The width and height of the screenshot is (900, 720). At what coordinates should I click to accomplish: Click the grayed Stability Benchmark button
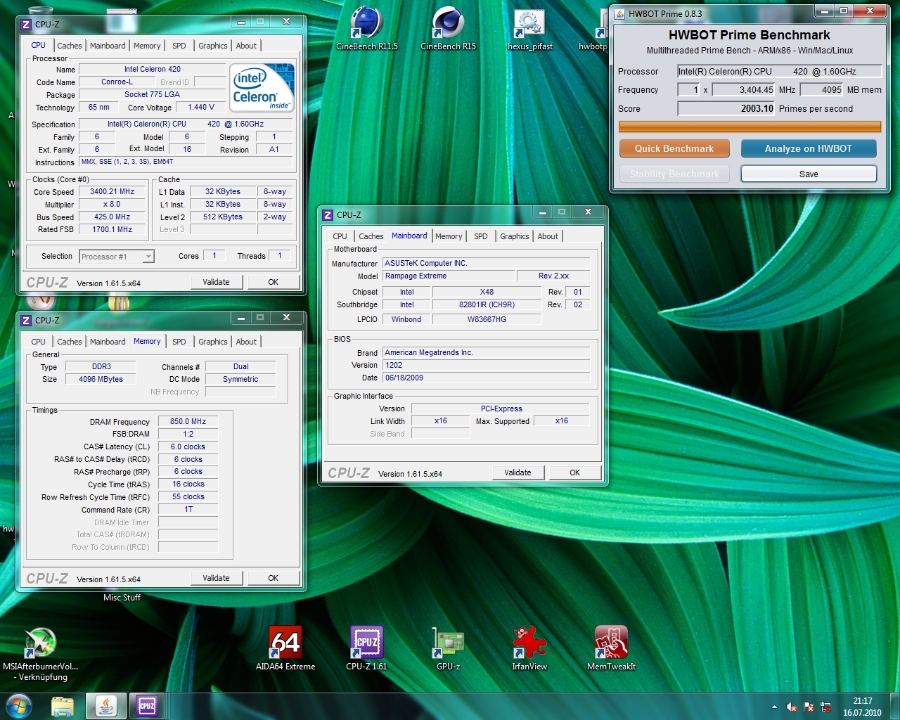(674, 174)
